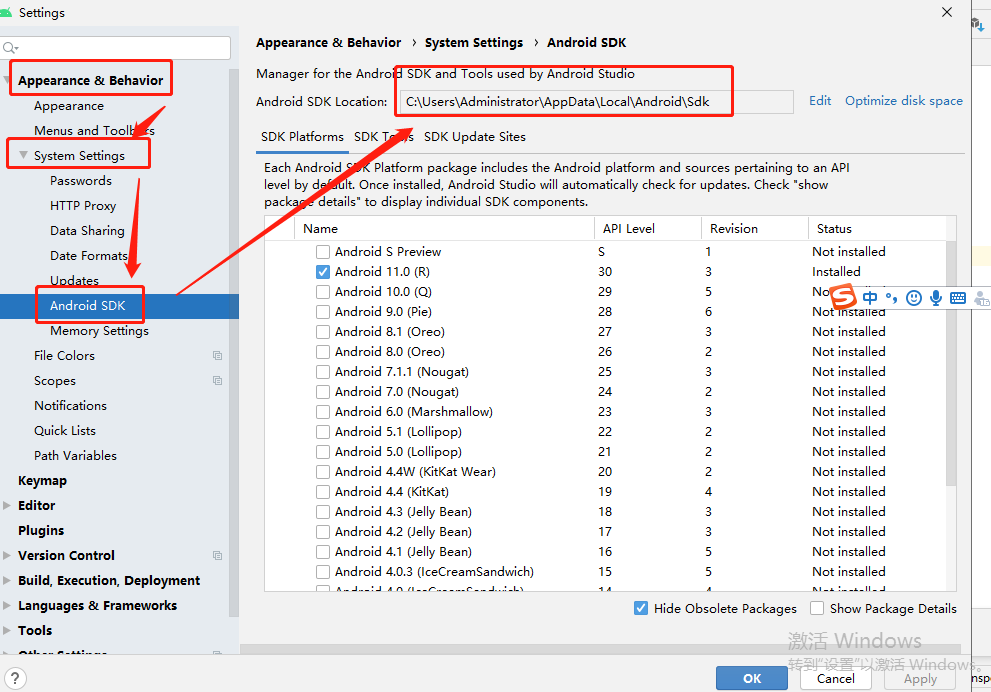The width and height of the screenshot is (991, 692).
Task: Sort table by the Revision column header
Action: click(x=755, y=228)
